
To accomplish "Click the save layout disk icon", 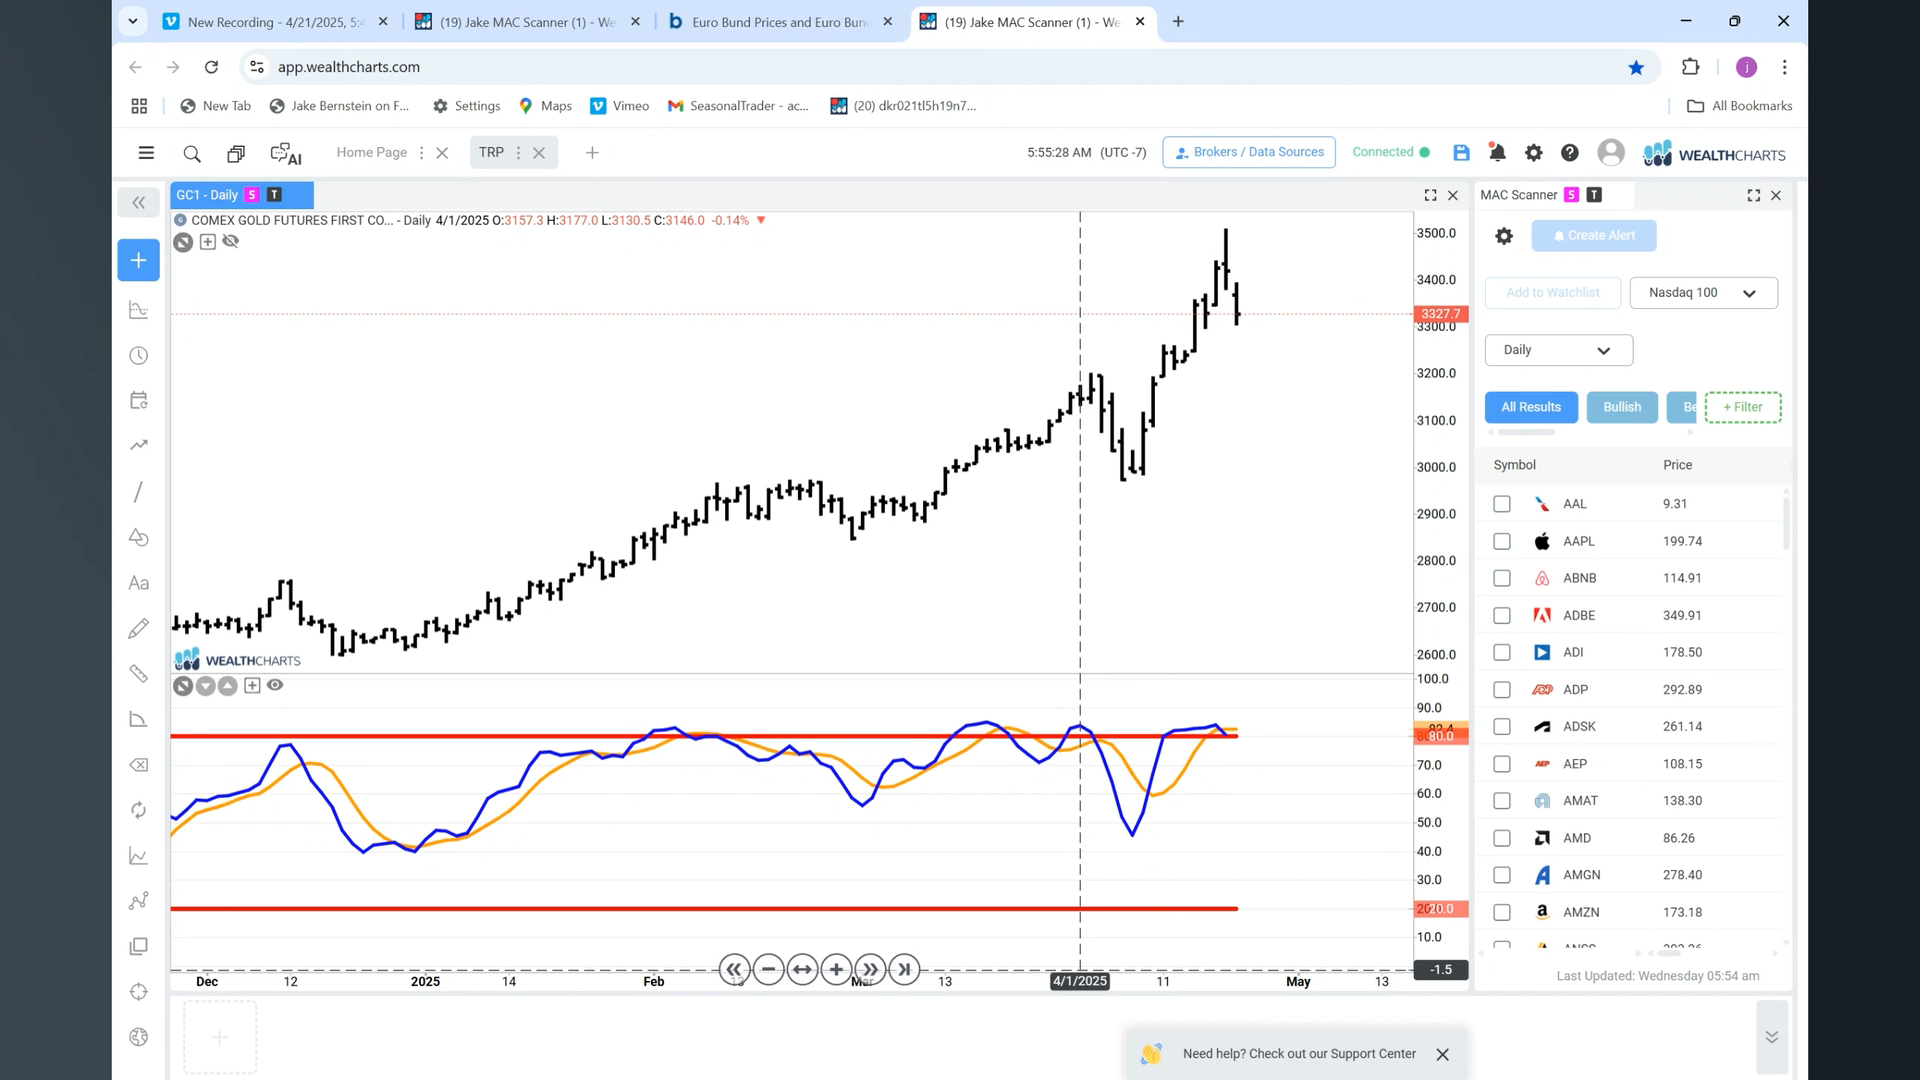I will tap(1461, 152).
